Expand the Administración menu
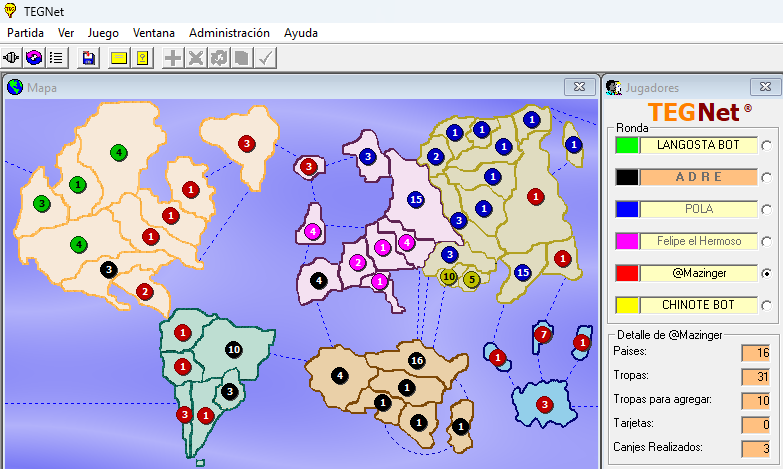The width and height of the screenshot is (783, 469). pos(229,33)
